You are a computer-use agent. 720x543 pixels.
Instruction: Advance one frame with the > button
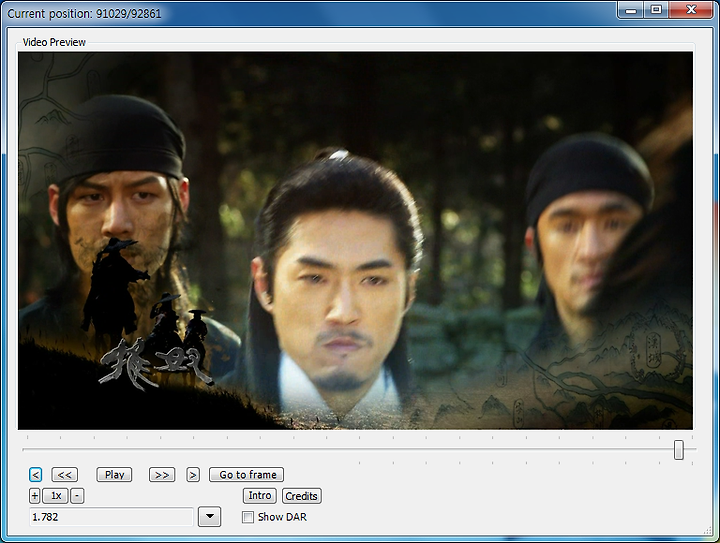[x=193, y=475]
